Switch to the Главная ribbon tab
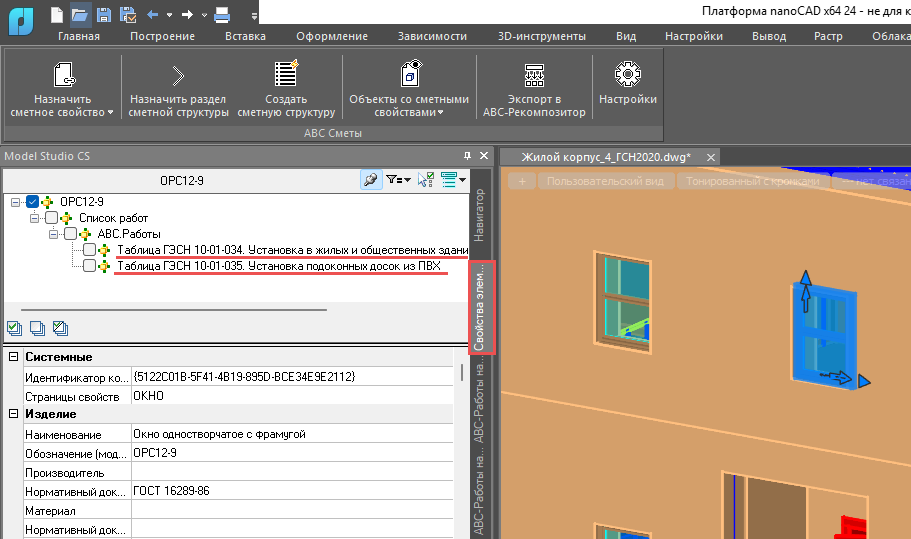 tap(78, 36)
